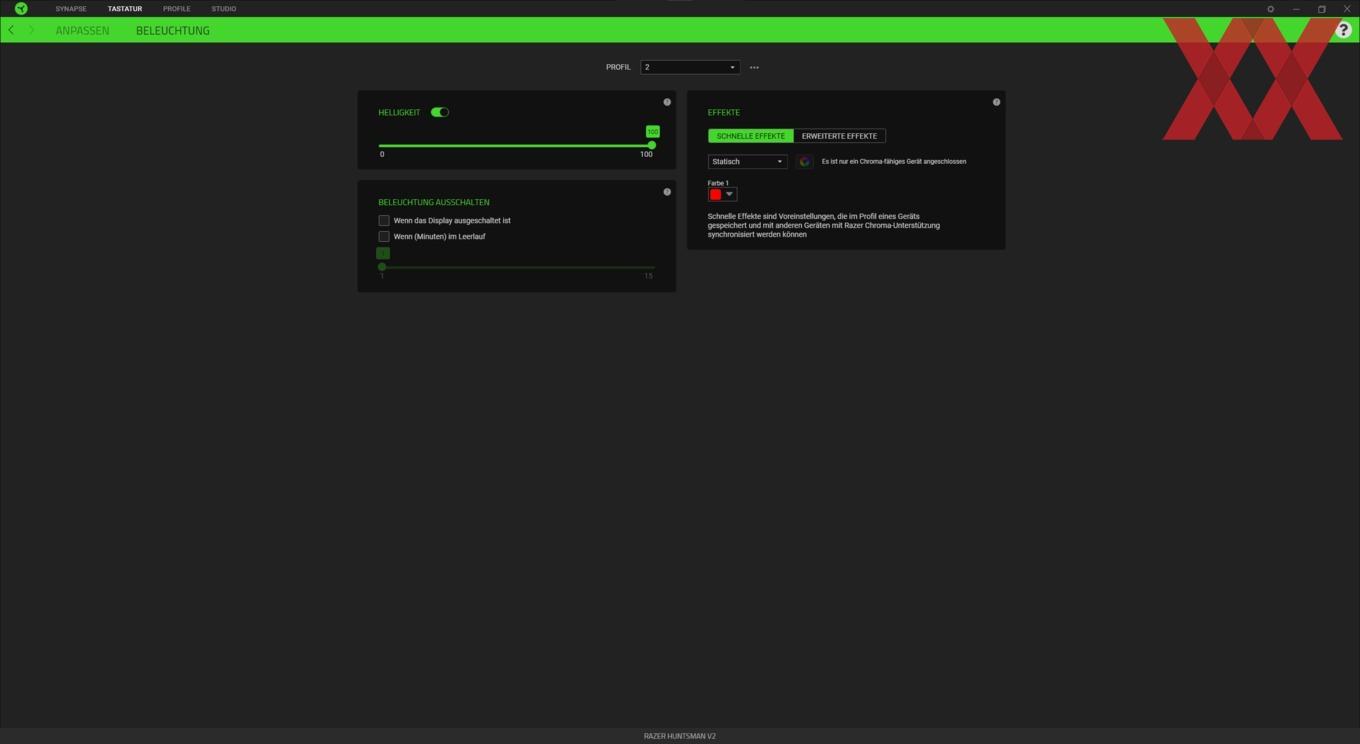Click the Razer logo icon in the top bar
1360x744 pixels.
[x=21, y=8]
